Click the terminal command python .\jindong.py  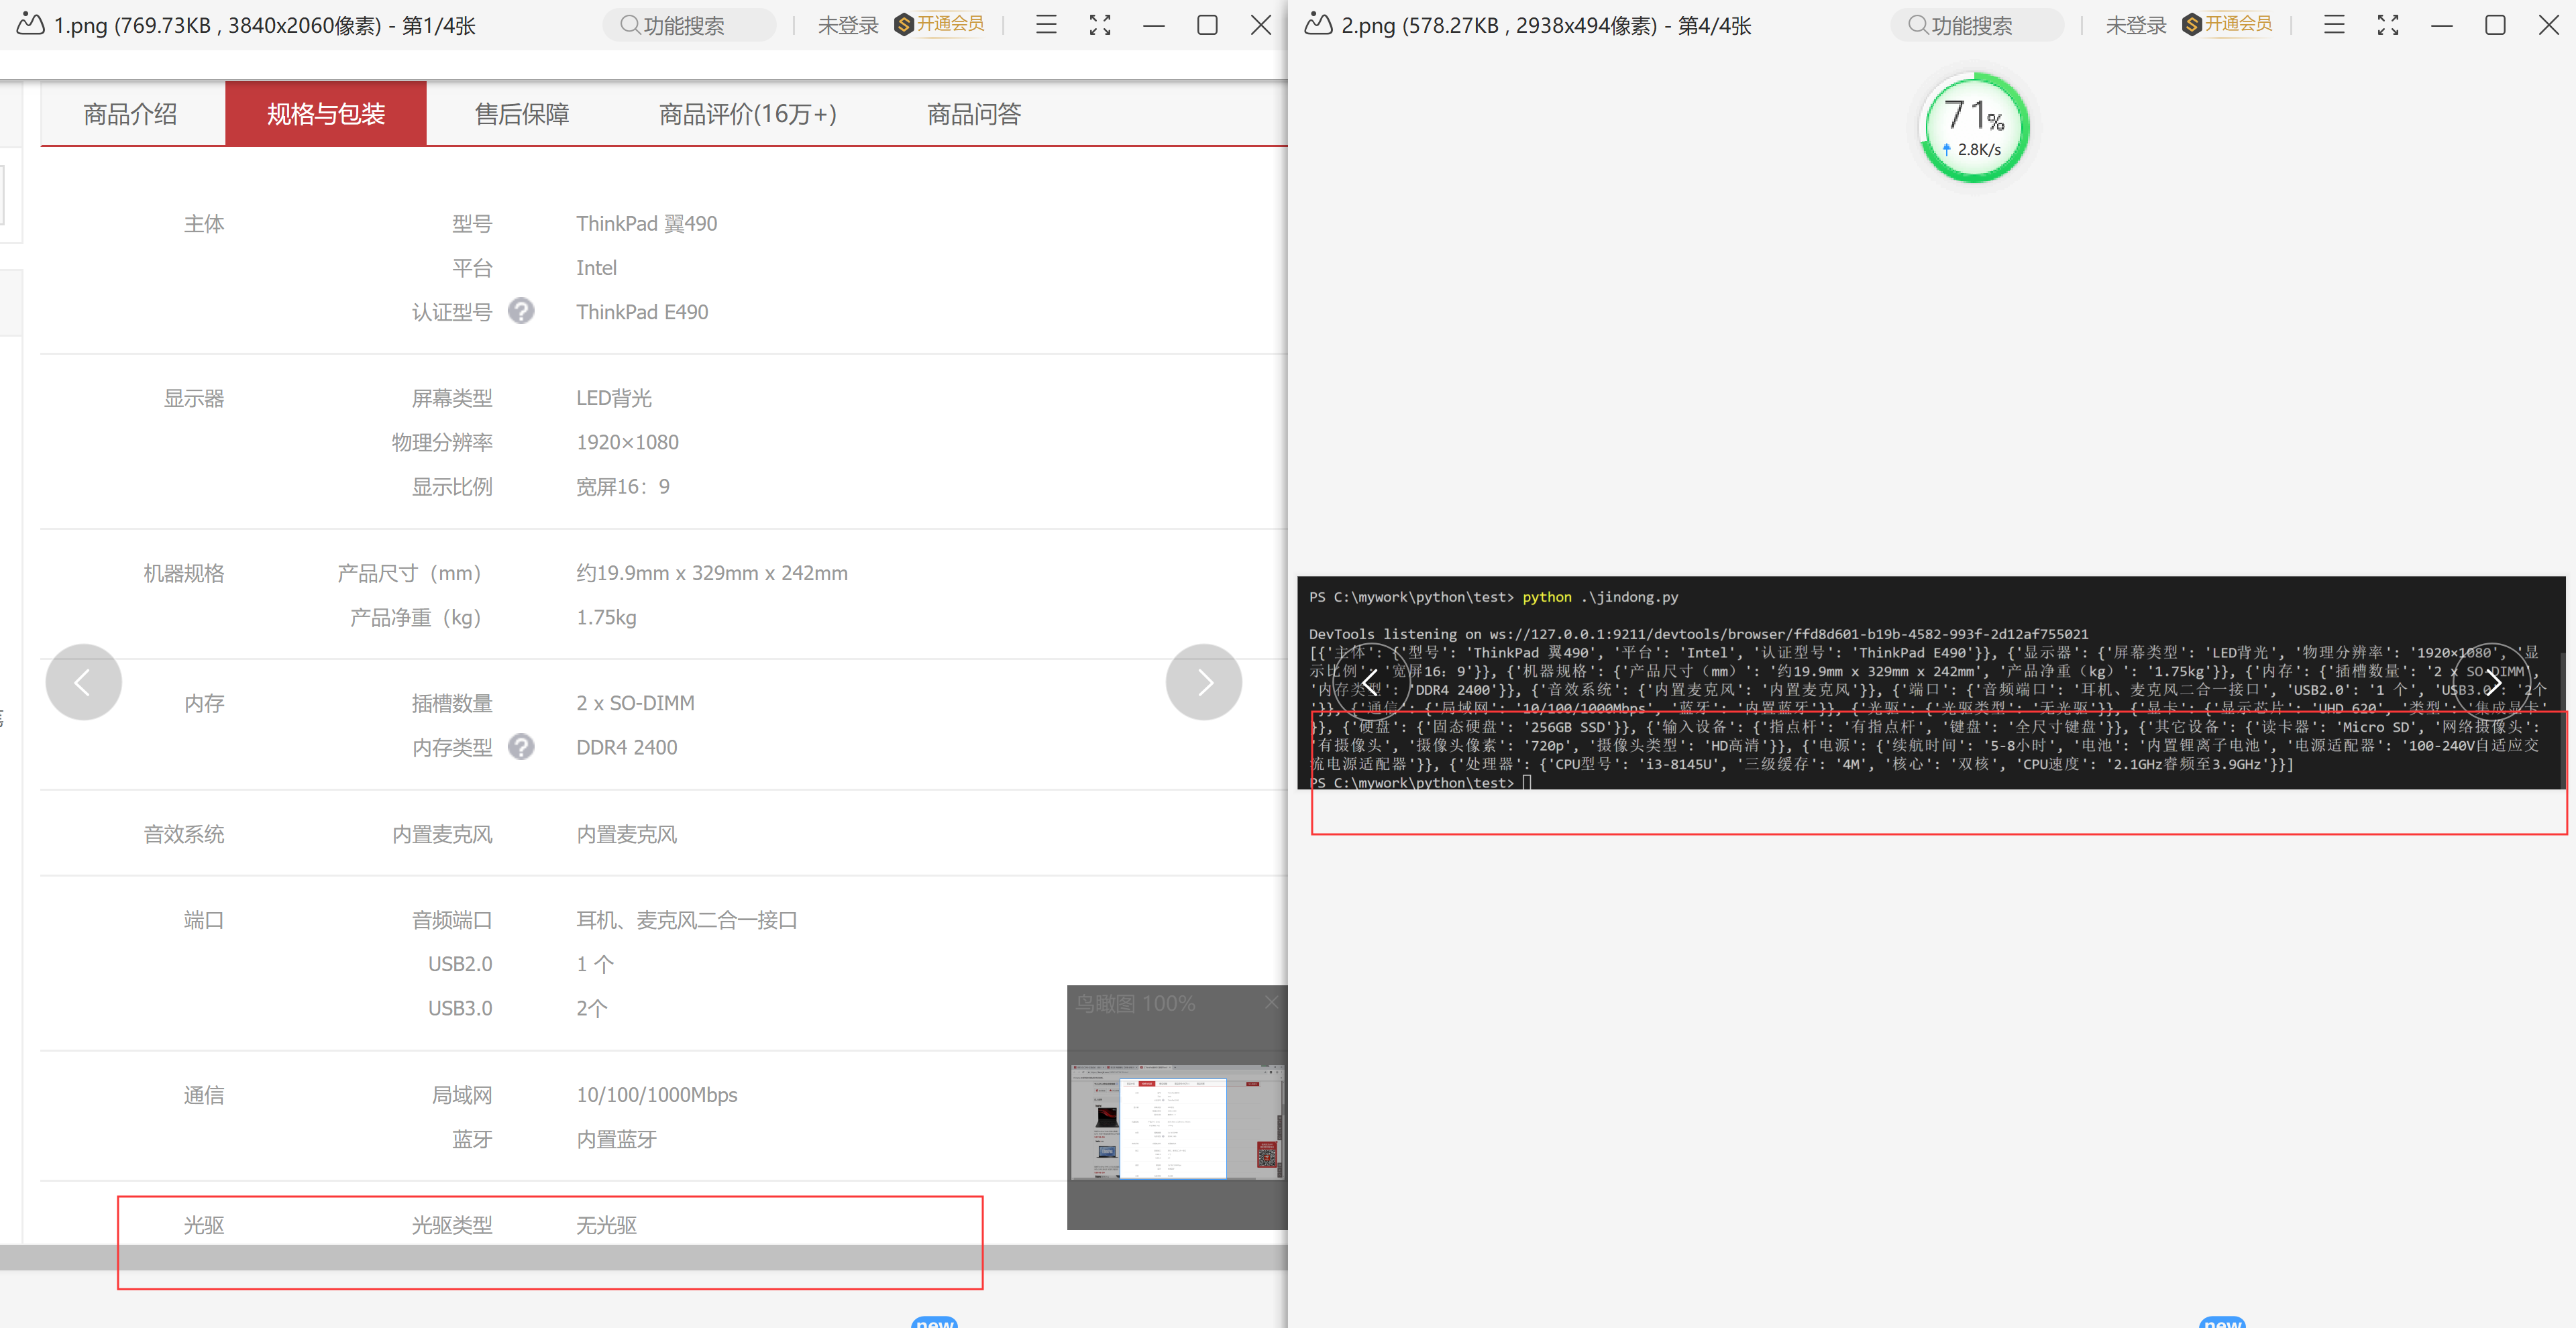[x=1600, y=597]
